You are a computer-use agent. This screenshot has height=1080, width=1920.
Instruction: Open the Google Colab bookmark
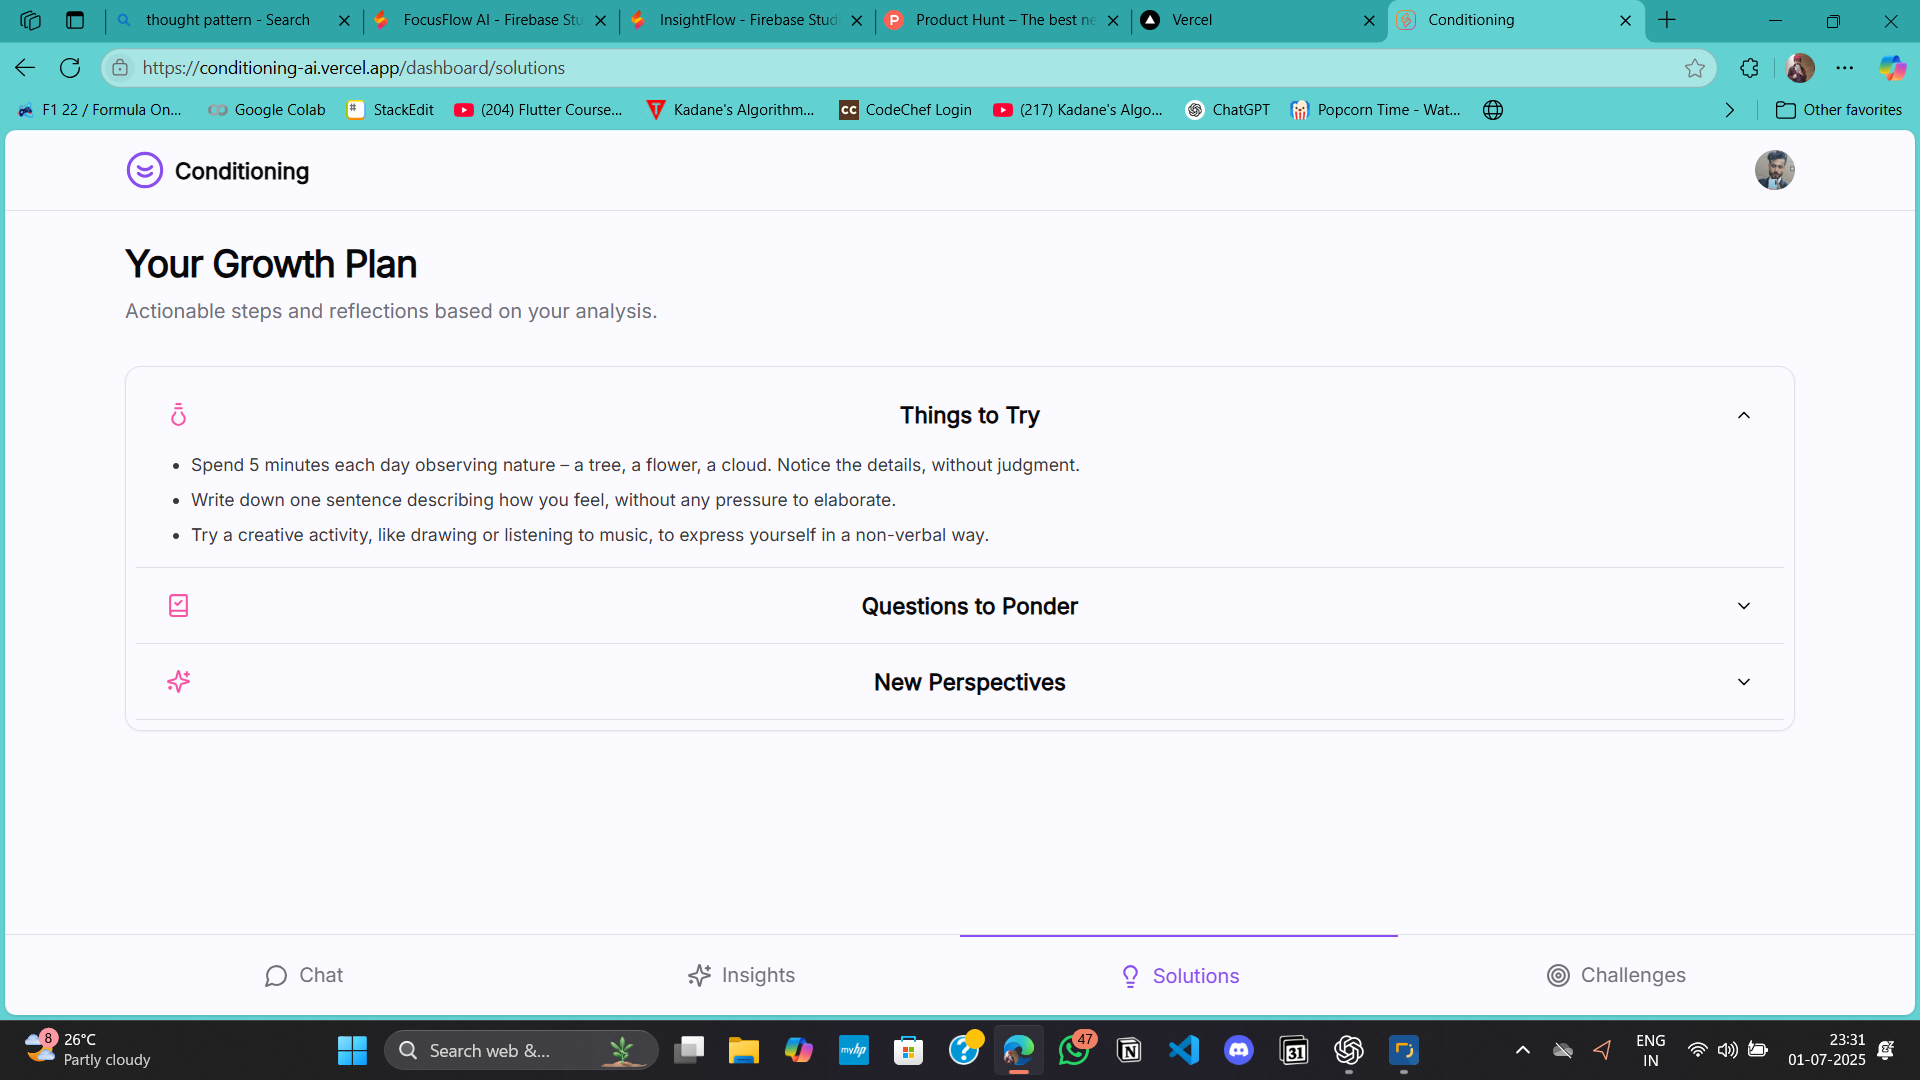pyautogui.click(x=267, y=110)
